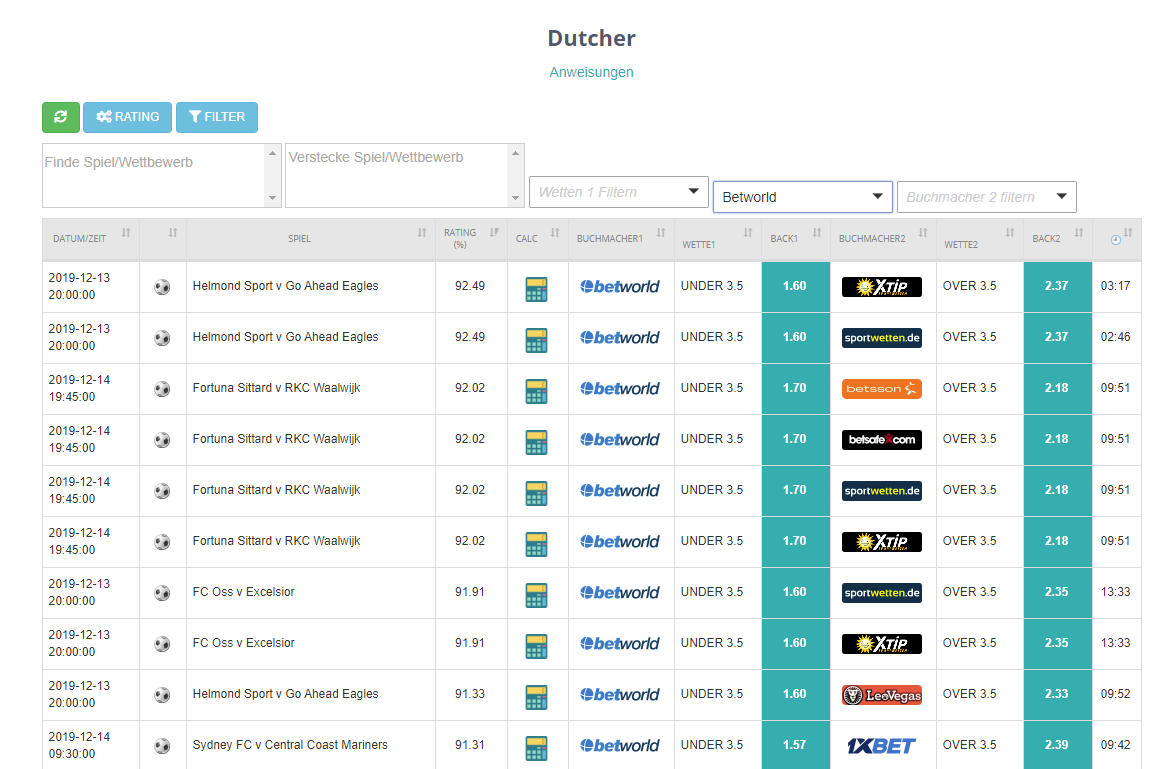1172x769 pixels.
Task: Click the betsafe.com bookmaker logo
Action: coord(881,439)
